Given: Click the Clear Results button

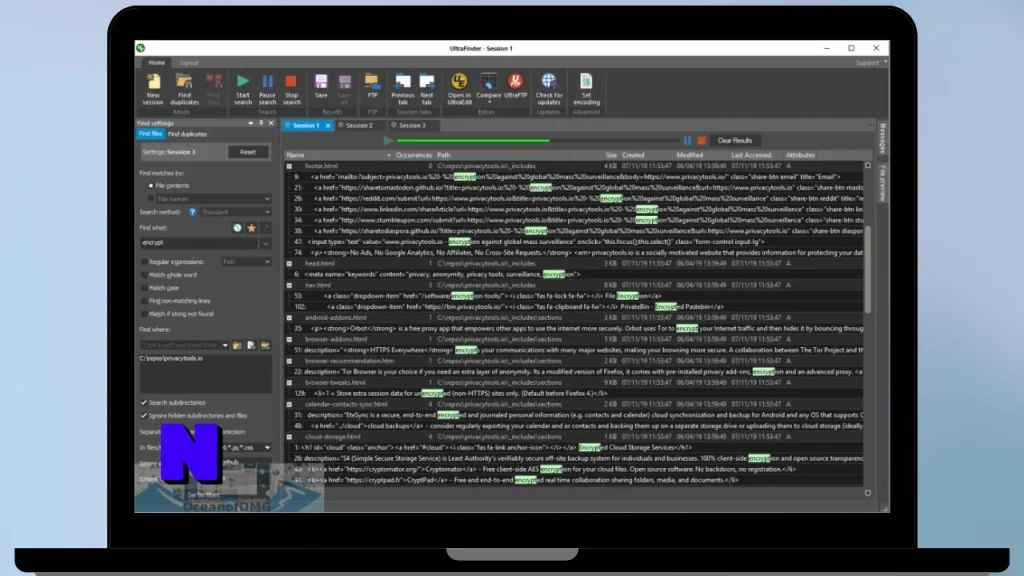Looking at the screenshot, I should 735,140.
